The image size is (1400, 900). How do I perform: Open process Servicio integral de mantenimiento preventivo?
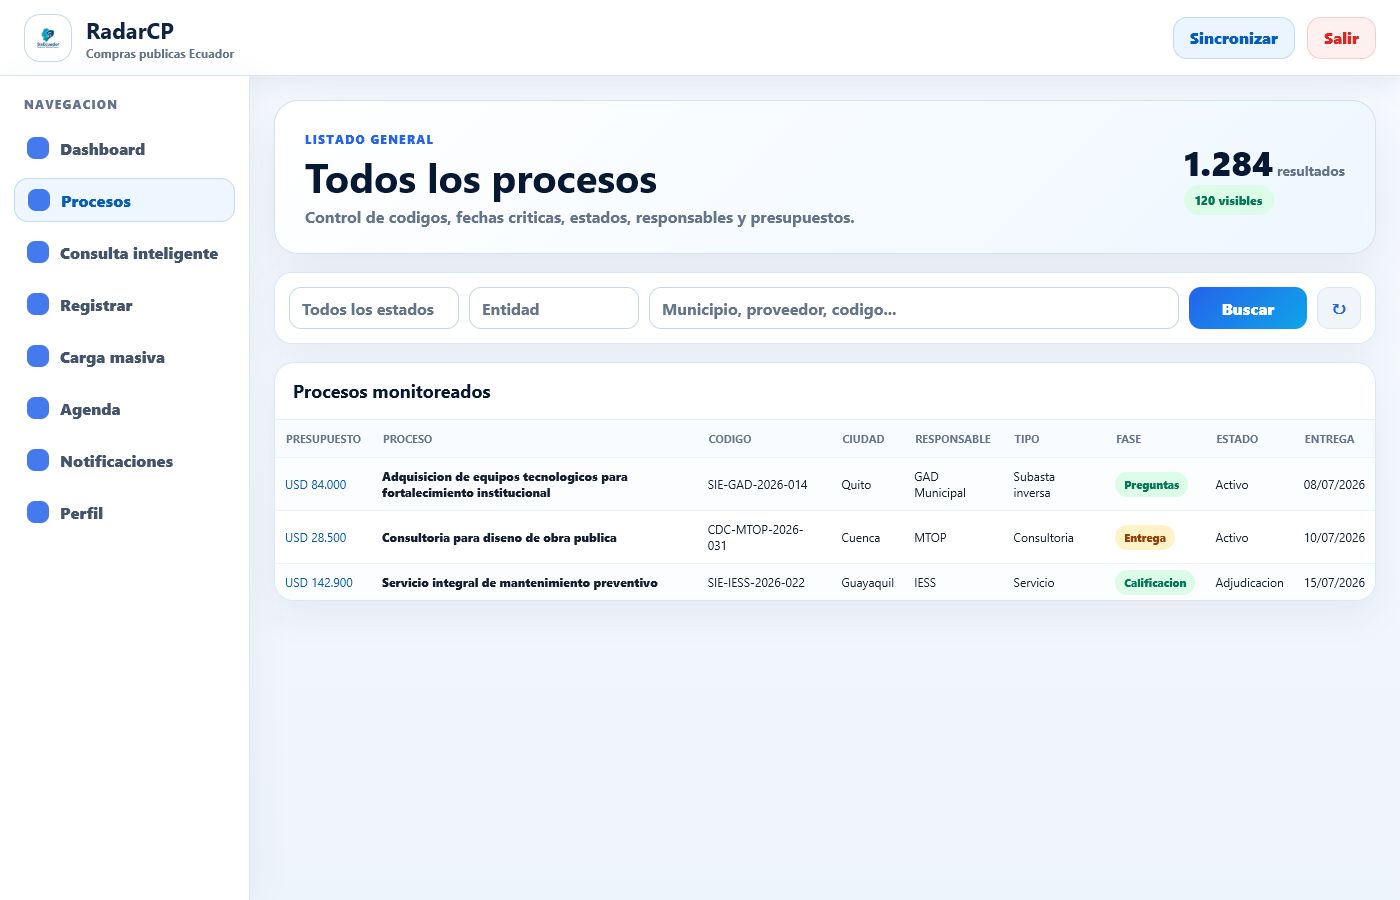coord(519,583)
